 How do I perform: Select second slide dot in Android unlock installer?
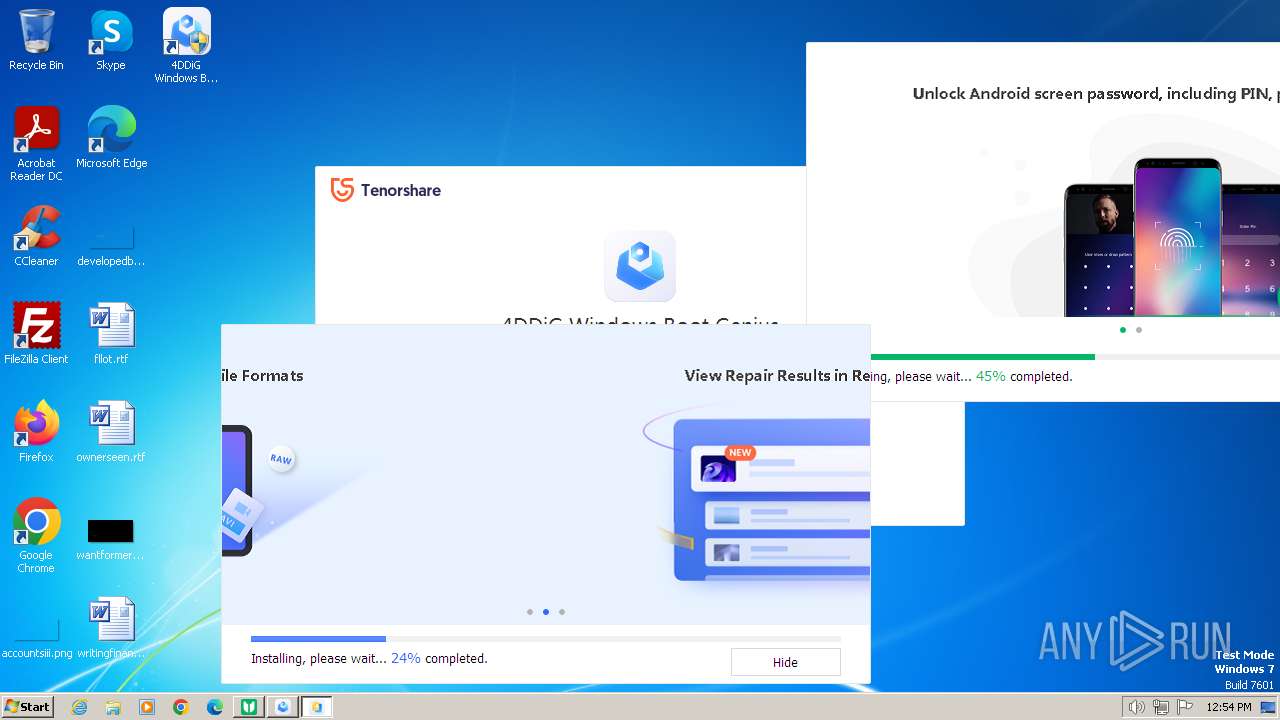(x=1138, y=330)
